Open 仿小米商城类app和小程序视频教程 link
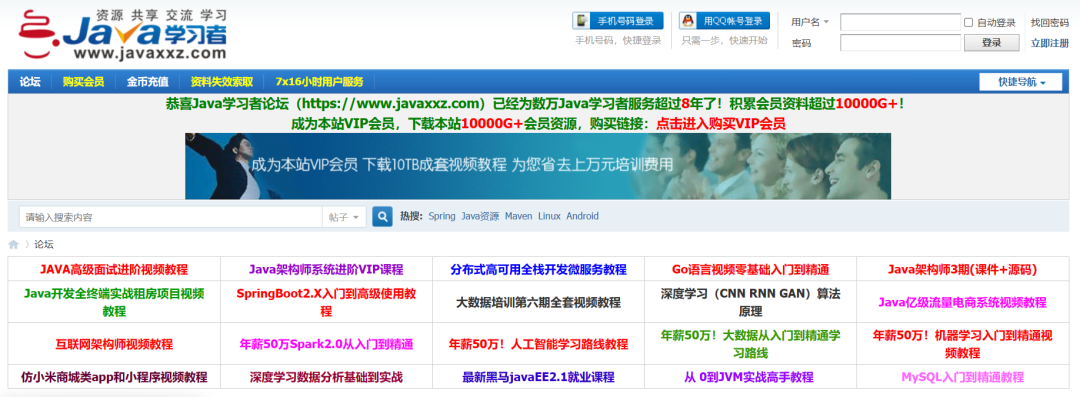The height and width of the screenshot is (397, 1080). coord(114,378)
